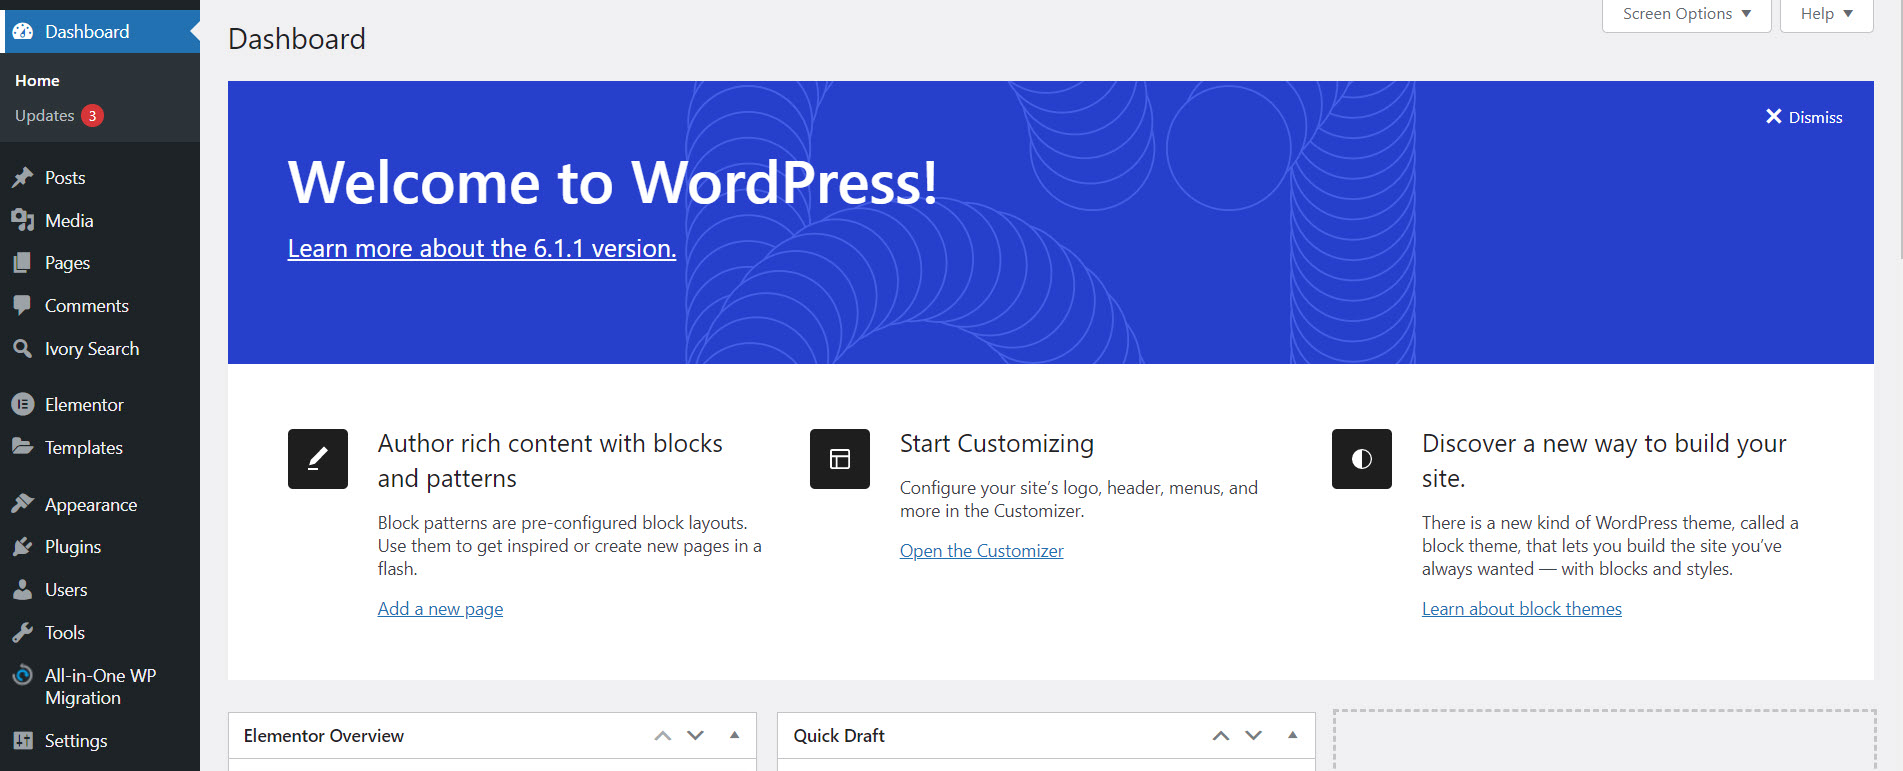Collapse the Elementor Overview panel
Viewport: 1903px width, 771px height.
point(735,735)
